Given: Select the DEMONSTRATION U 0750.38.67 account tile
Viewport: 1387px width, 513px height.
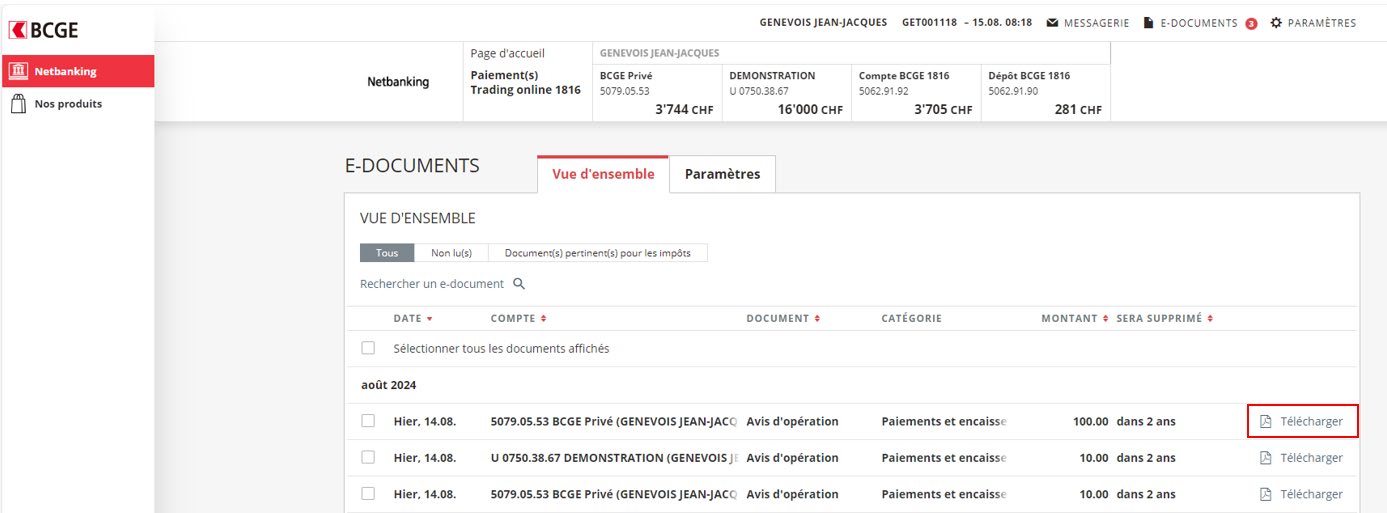Looking at the screenshot, I should coord(787,93).
